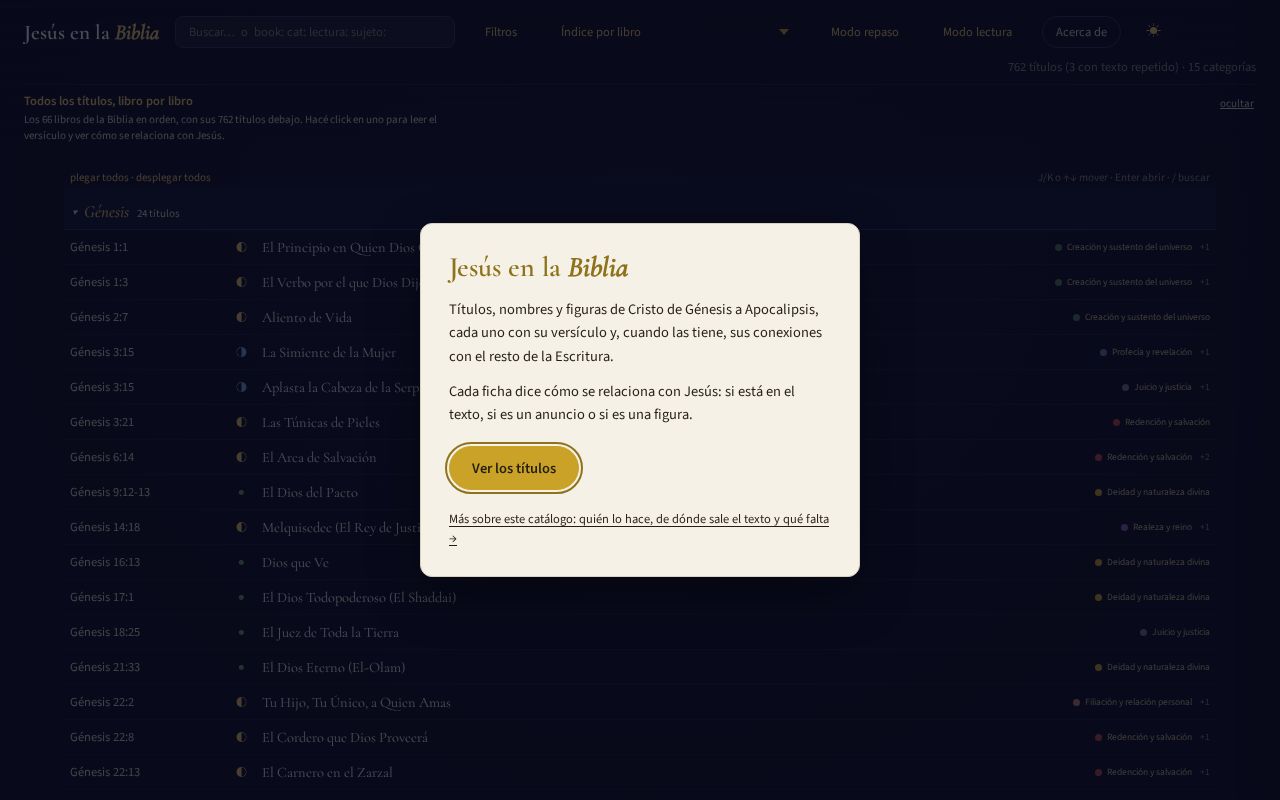Click the half-circle icon beside Tu Hijo, Tu Único

click(x=241, y=702)
